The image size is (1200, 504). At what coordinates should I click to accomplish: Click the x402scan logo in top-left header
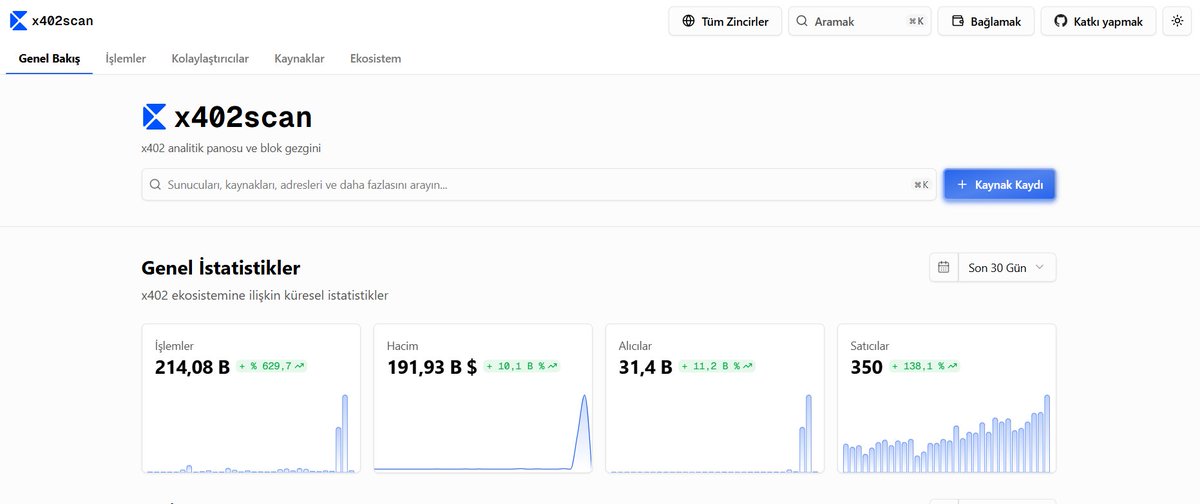click(51, 21)
